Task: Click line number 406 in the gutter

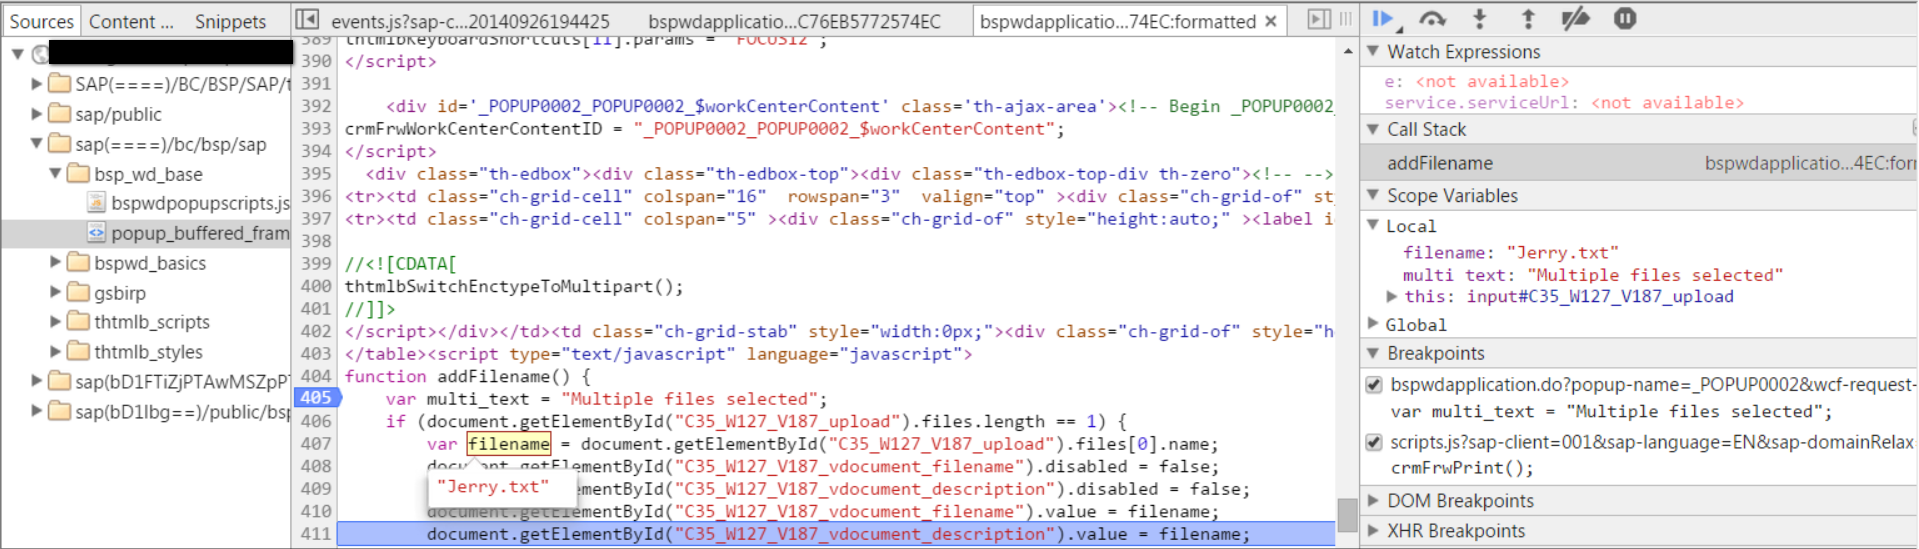Action: [x=316, y=421]
